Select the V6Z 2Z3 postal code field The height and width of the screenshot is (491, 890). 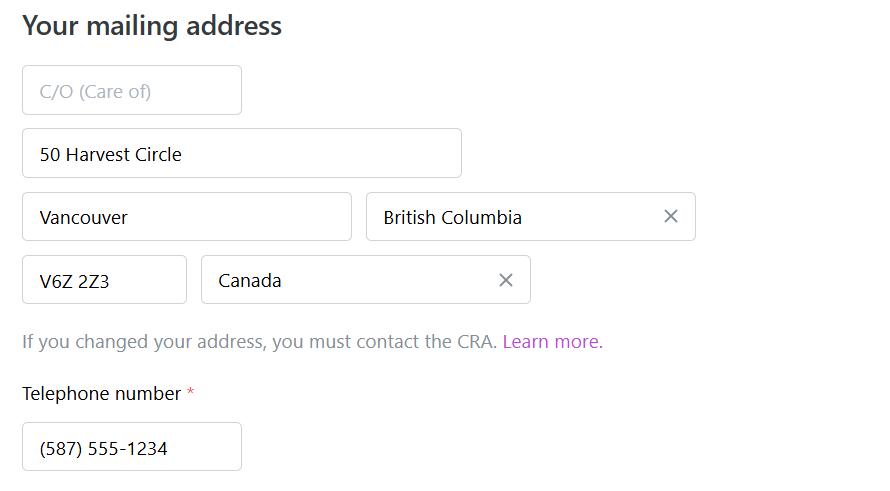[x=104, y=280]
